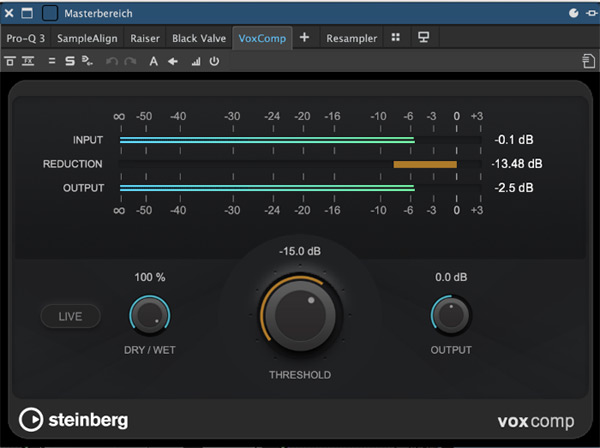The image size is (600, 448).
Task: Click the routing arrows icon after S
Action: pos(87,61)
